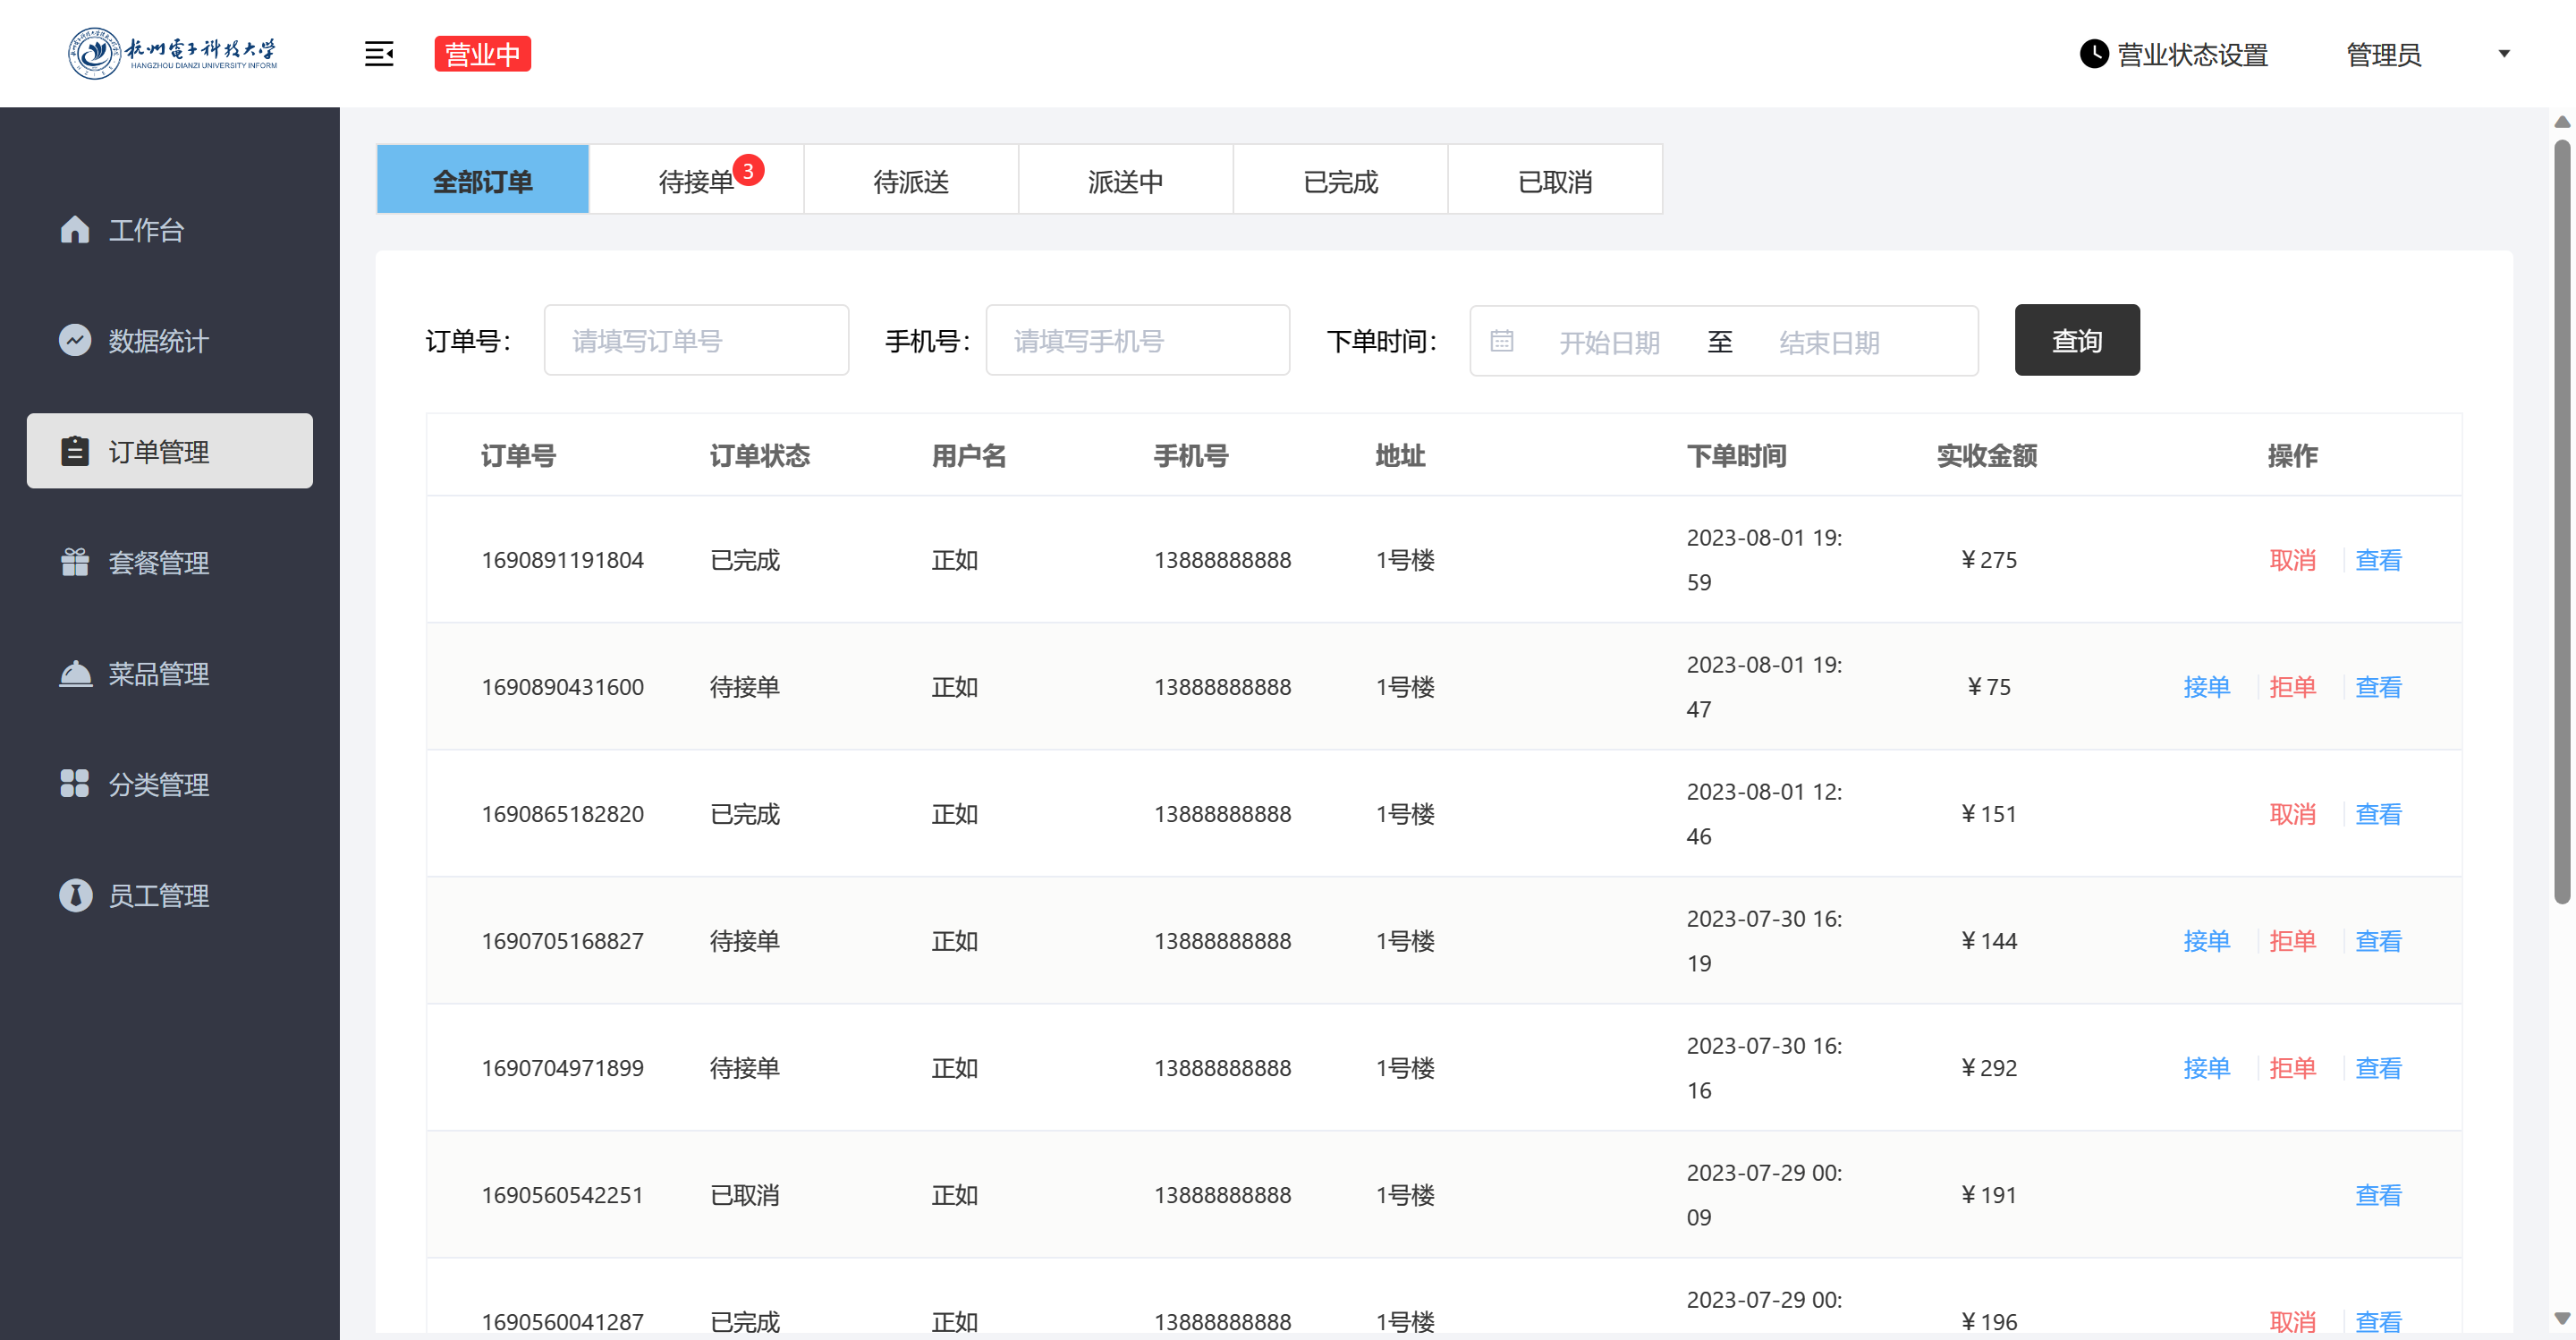Click the red 营业中 status badge
The width and height of the screenshot is (2576, 1340).
click(x=483, y=54)
